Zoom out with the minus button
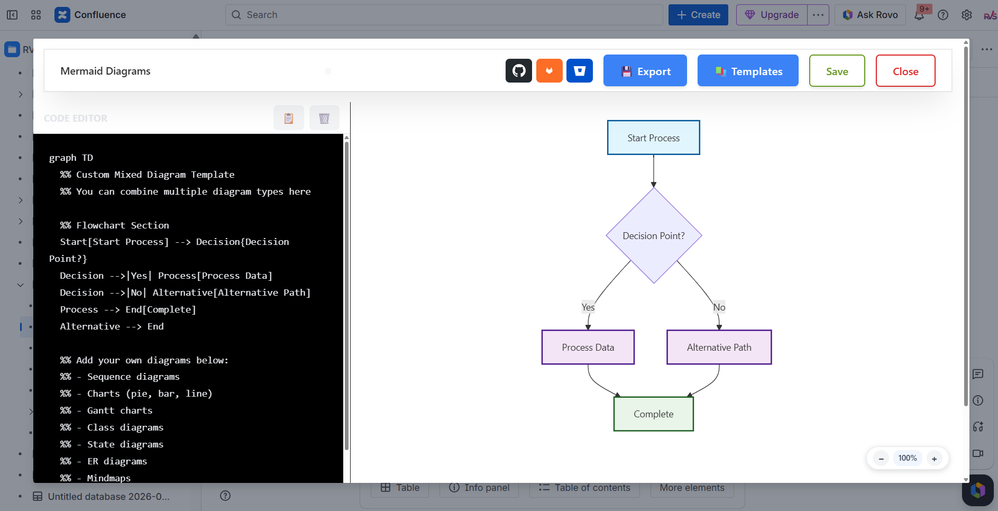Screen dimensions: 998x511 pos(882,458)
